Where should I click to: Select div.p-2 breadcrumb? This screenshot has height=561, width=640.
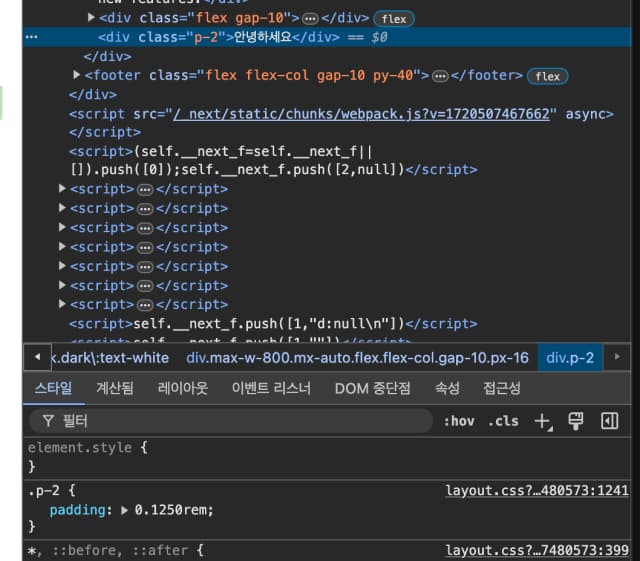[x=570, y=358]
